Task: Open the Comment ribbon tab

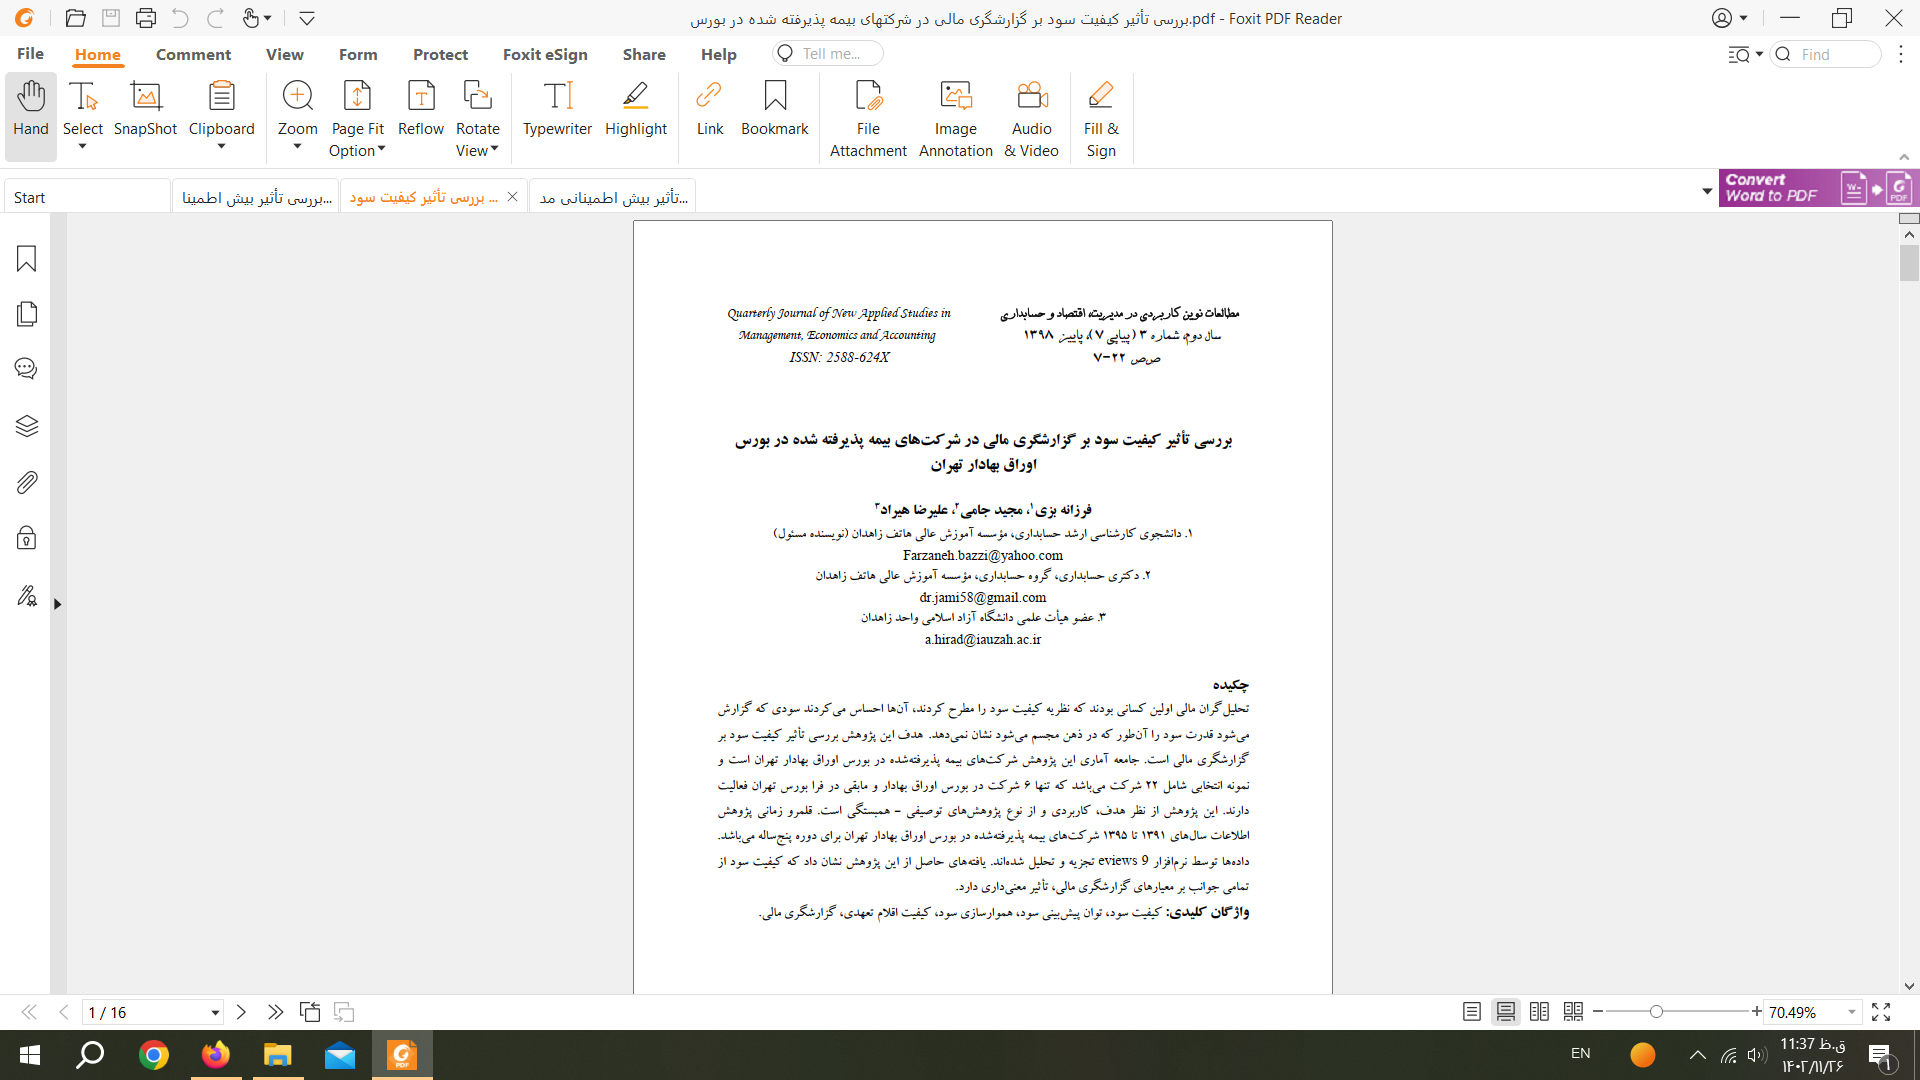Action: 193,54
